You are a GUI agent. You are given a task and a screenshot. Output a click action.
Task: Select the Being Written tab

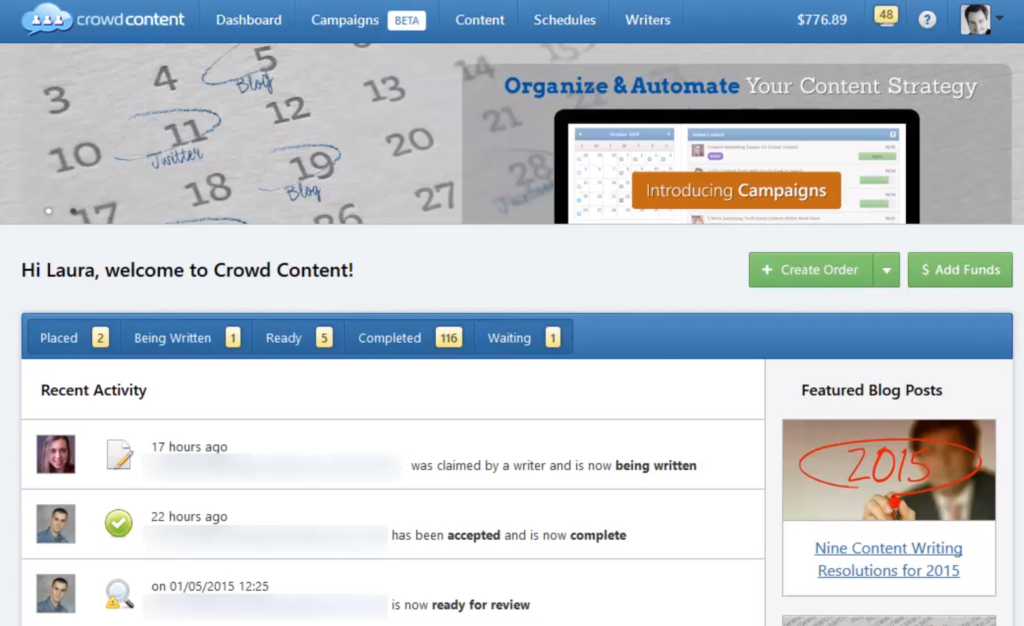(187, 337)
